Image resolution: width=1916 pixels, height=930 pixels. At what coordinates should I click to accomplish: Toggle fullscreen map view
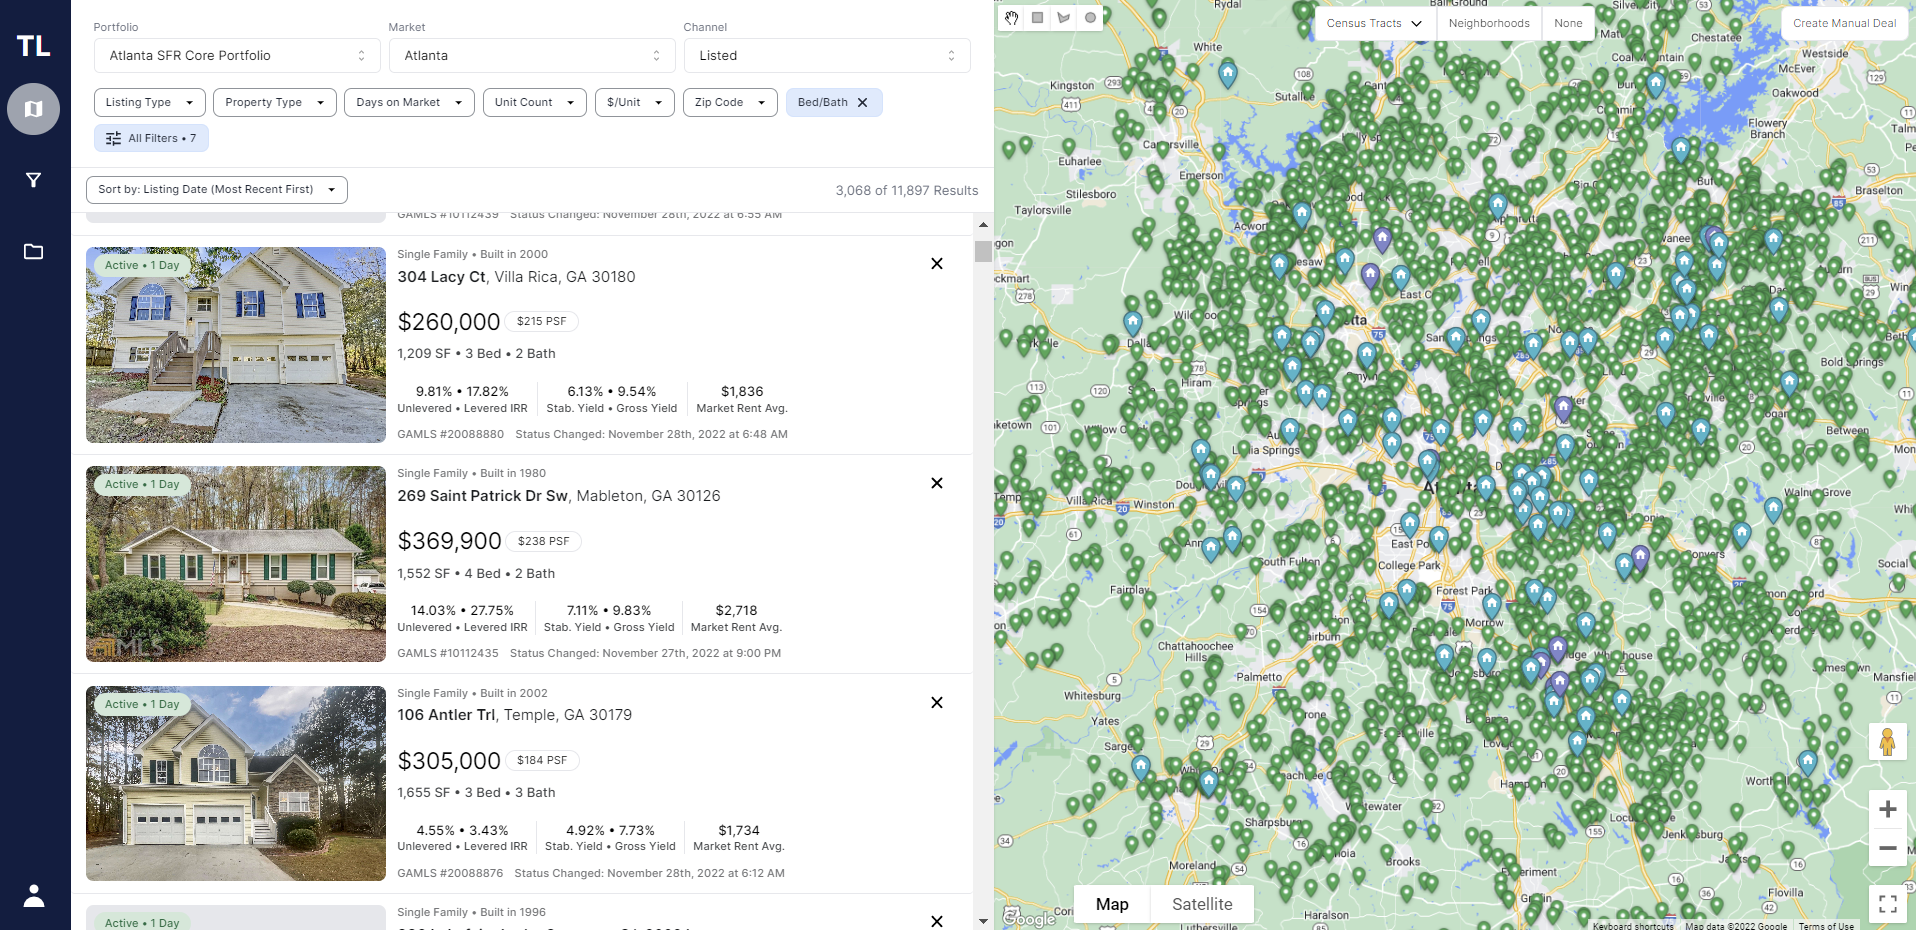pos(1888,904)
